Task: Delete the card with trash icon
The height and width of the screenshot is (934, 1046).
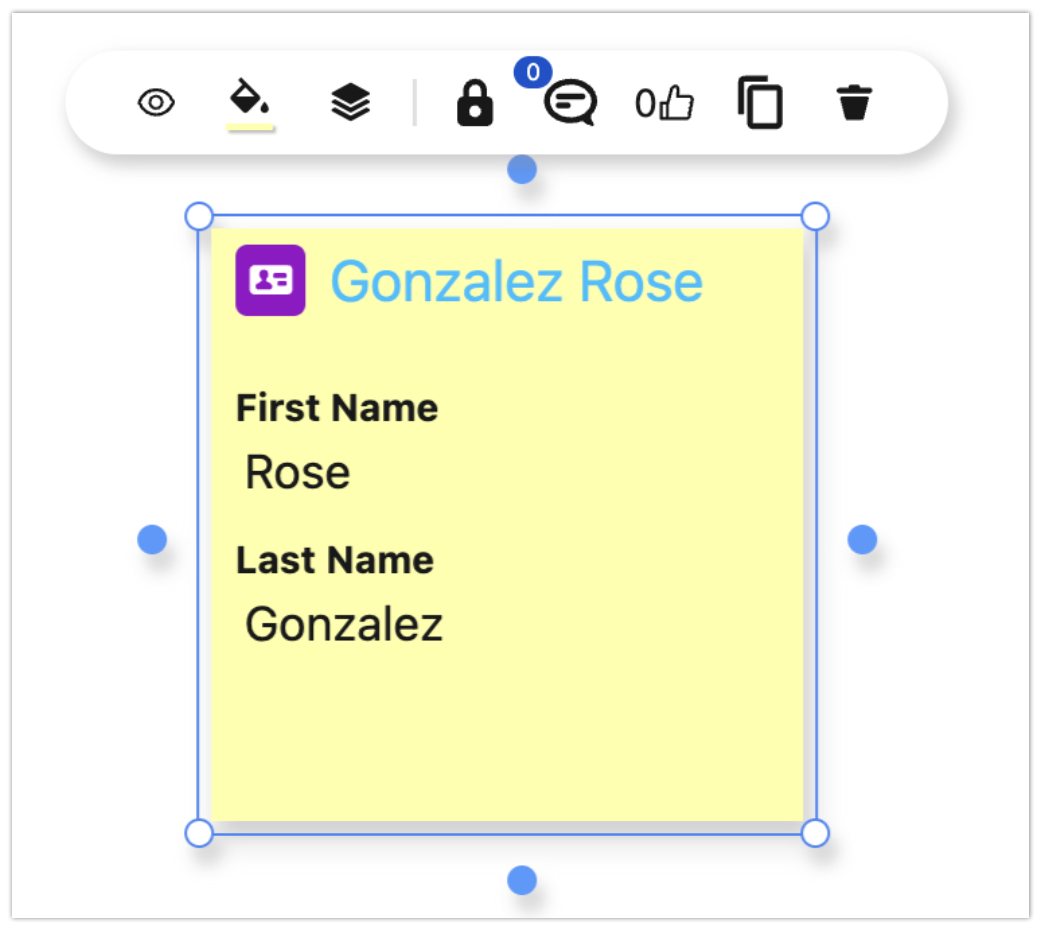Action: [x=854, y=102]
